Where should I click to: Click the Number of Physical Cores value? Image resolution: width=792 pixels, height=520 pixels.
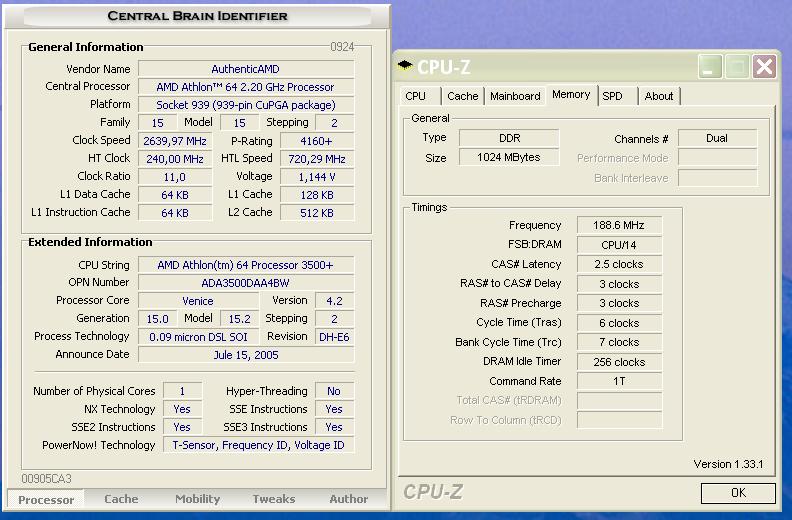pos(182,391)
